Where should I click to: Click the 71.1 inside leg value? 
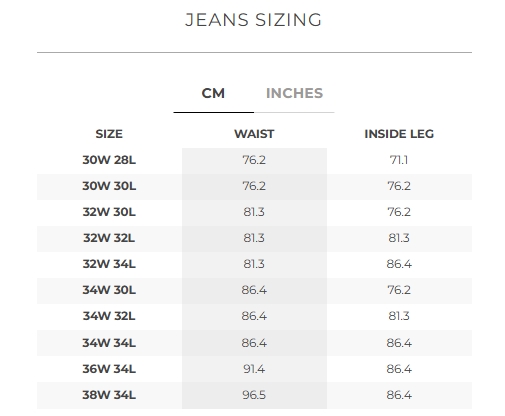pyautogui.click(x=399, y=160)
